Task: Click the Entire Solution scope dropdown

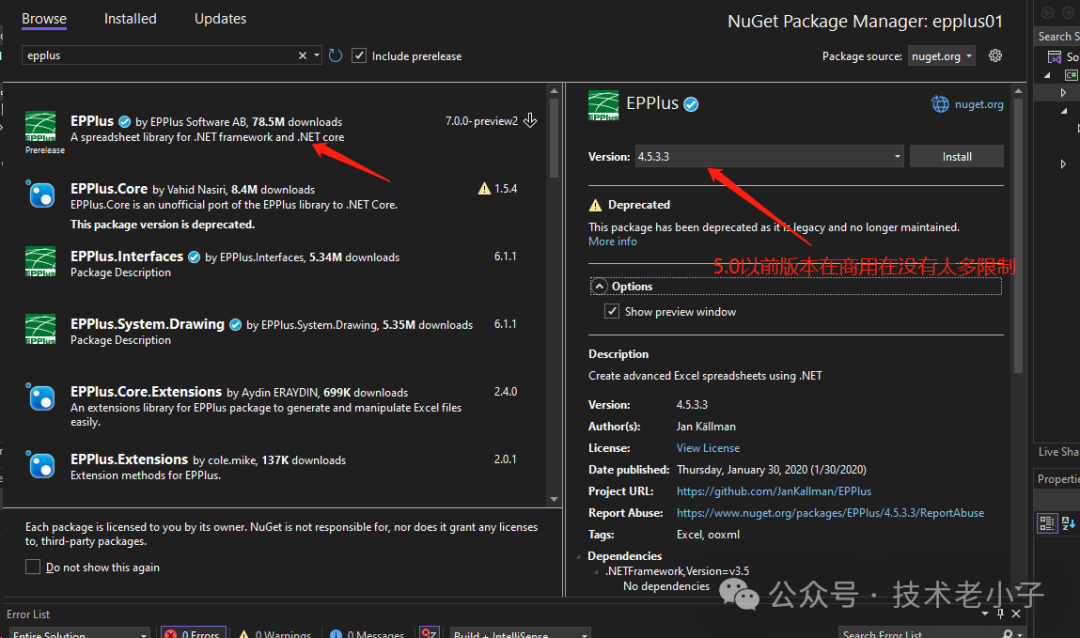Action: coord(79,633)
